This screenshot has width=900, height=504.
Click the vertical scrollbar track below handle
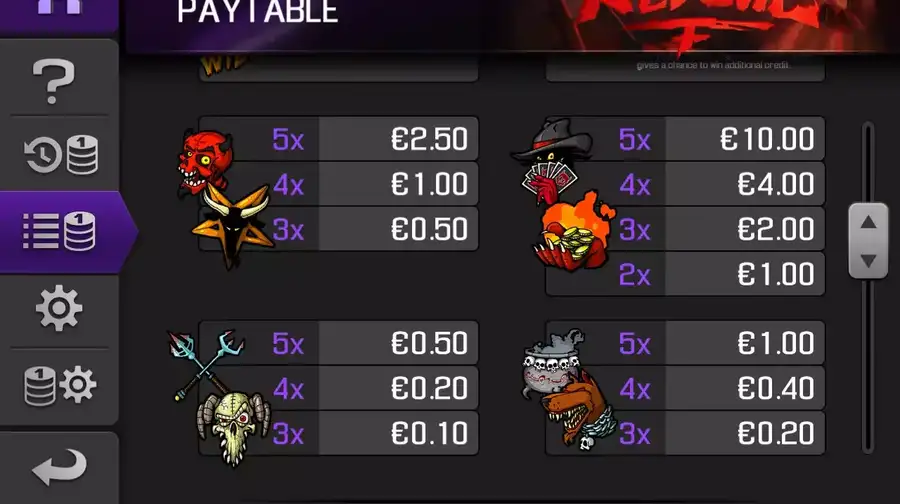coord(868,365)
